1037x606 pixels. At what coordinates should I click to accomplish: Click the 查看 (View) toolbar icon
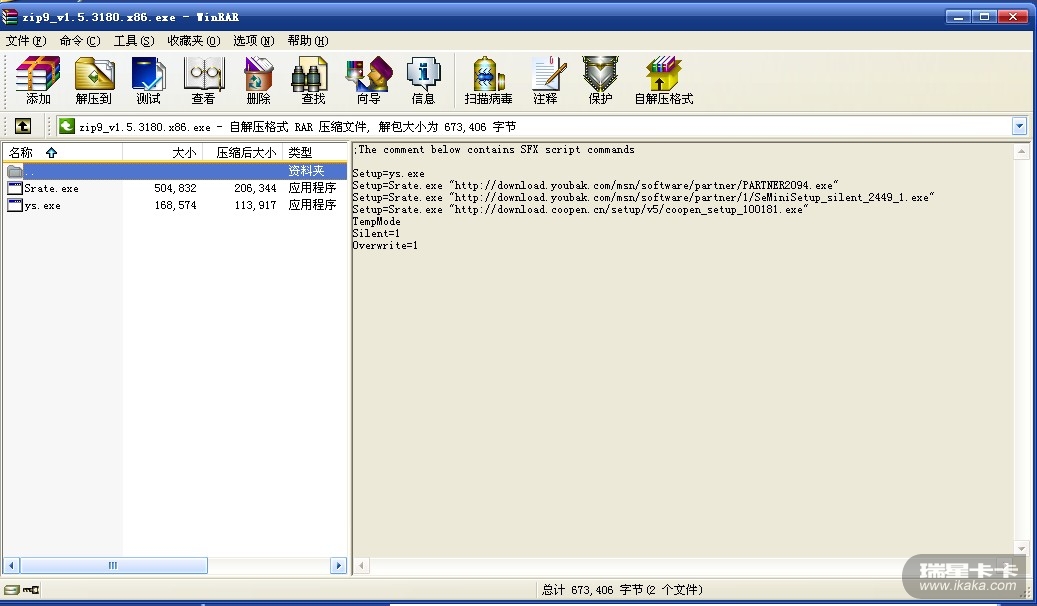(204, 80)
